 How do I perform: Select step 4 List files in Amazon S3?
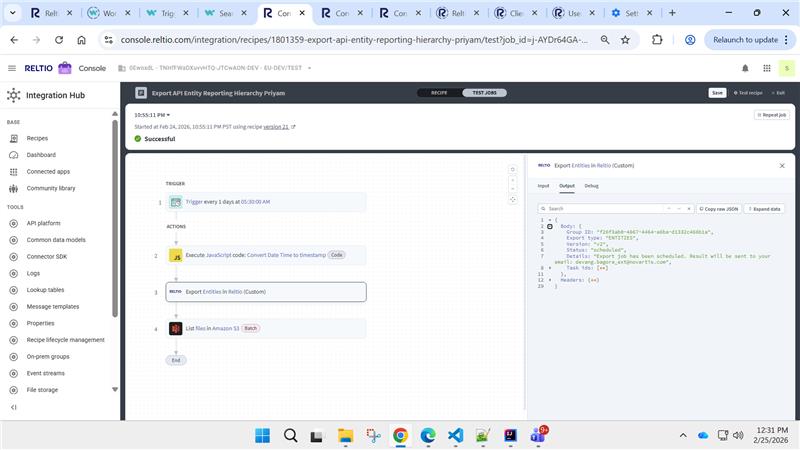266,329
